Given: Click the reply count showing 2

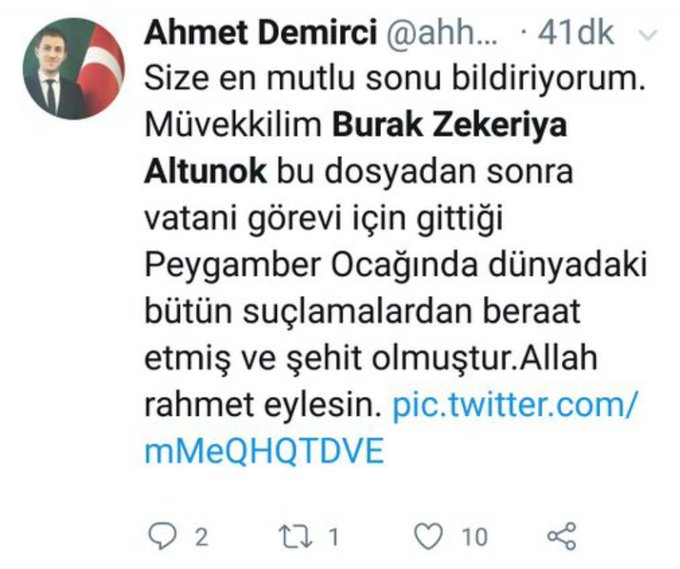Looking at the screenshot, I should (201, 537).
